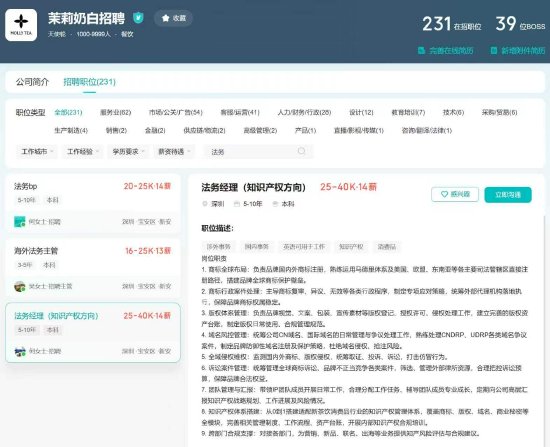This screenshot has height=447, width=550.
Task: Click the verified shield badge beside company name
Action: [138, 18]
